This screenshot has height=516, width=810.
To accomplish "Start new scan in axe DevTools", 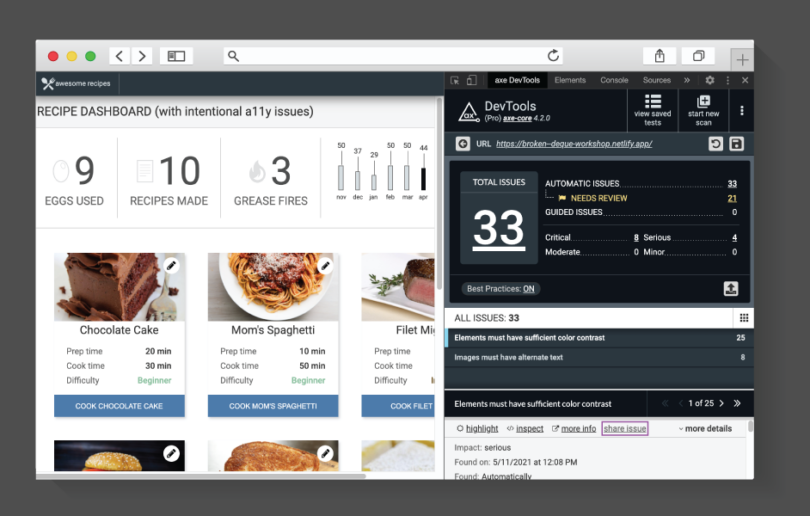I will click(x=703, y=110).
